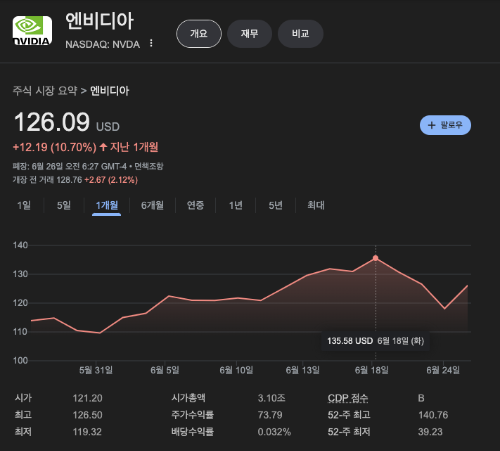
Task: Click the 배당수익률 value 0.032%
Action: pyautogui.click(x=274, y=432)
